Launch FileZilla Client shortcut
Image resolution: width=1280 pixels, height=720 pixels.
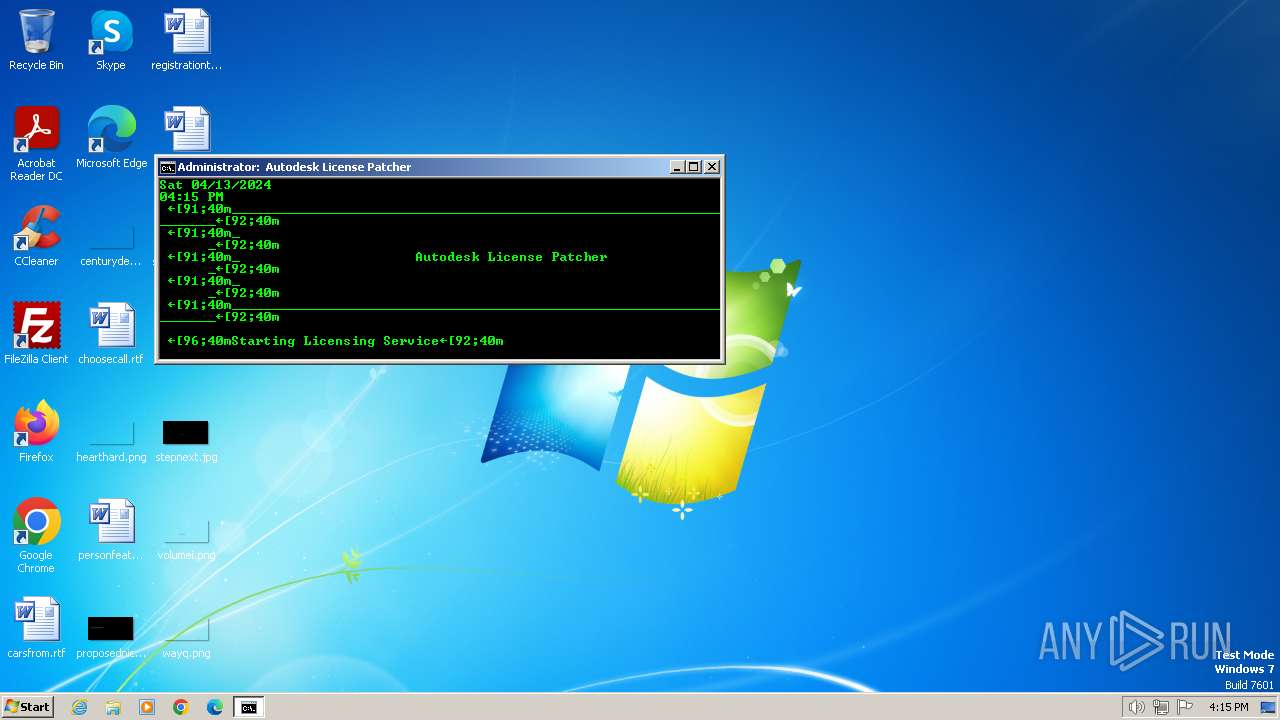pyautogui.click(x=36, y=333)
